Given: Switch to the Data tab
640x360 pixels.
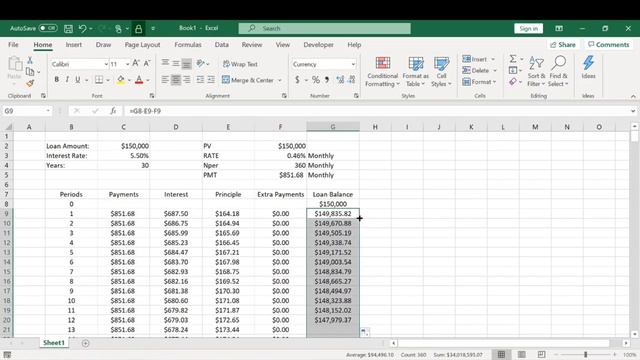Looking at the screenshot, I should (222, 44).
